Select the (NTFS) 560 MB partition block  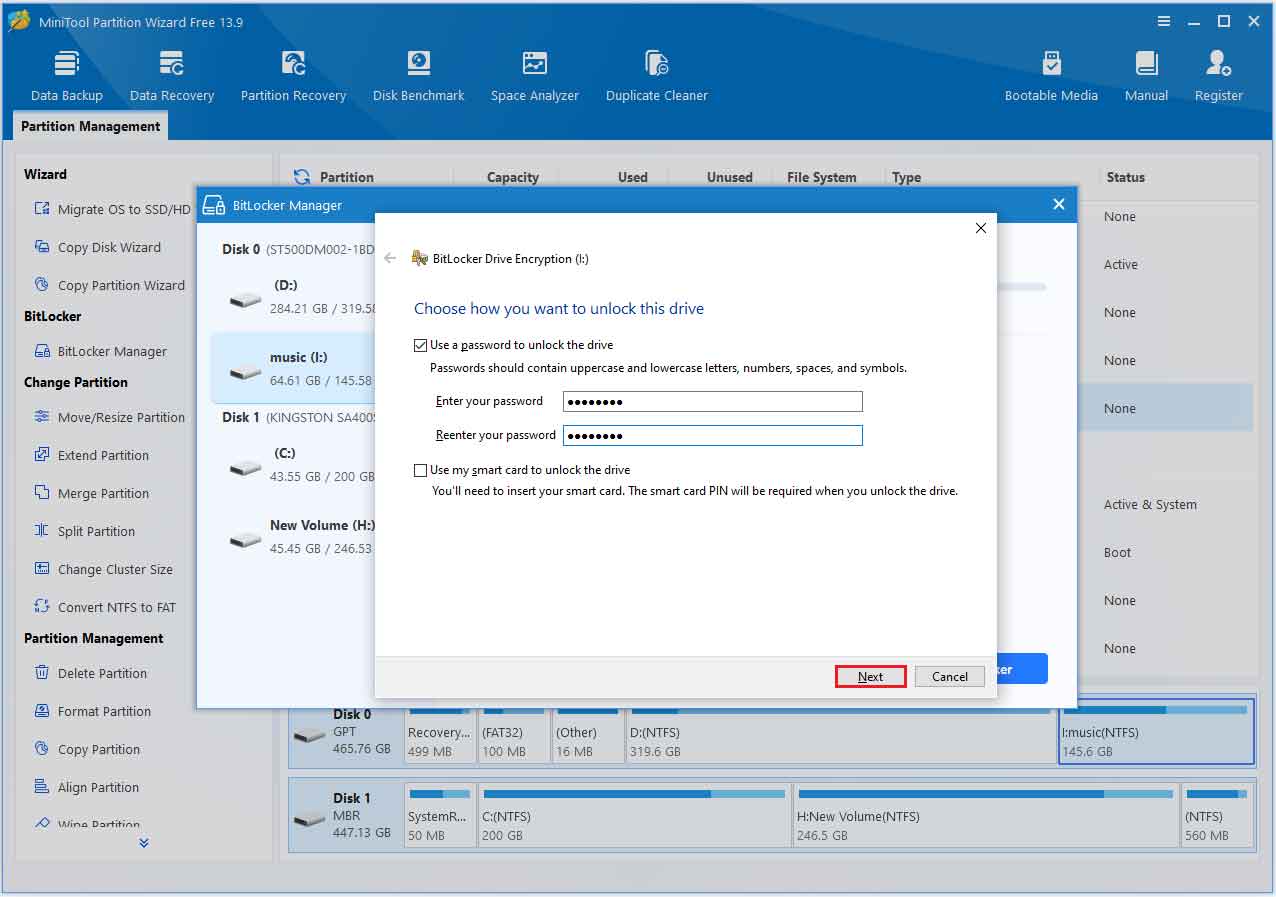tap(1217, 816)
